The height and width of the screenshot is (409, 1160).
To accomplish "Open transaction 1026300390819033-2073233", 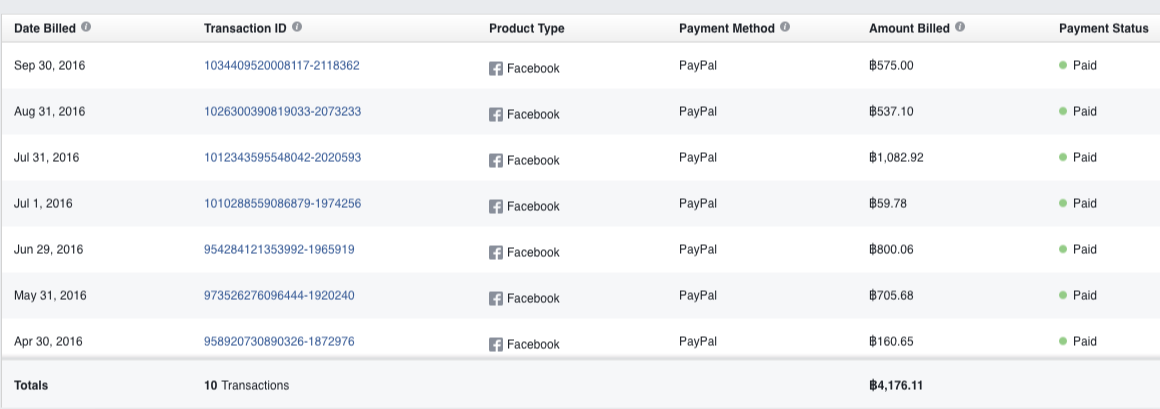I will 282,112.
